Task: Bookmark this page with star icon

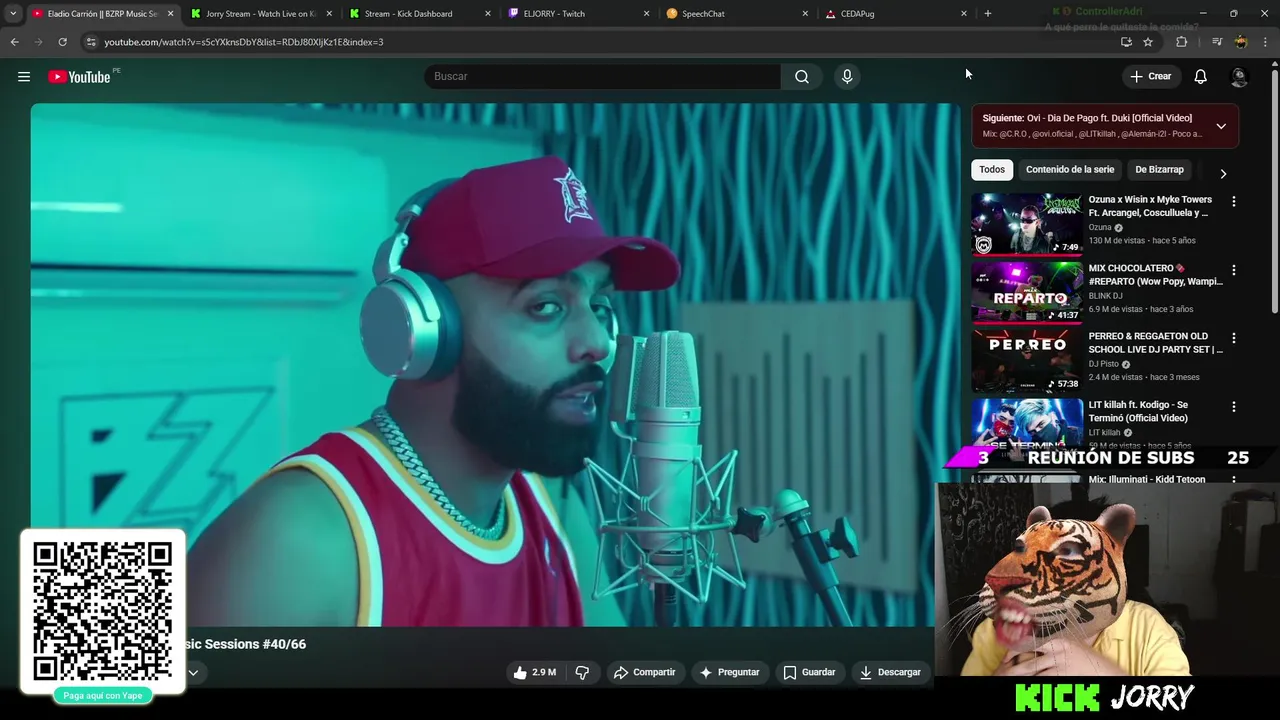Action: 1148,42
